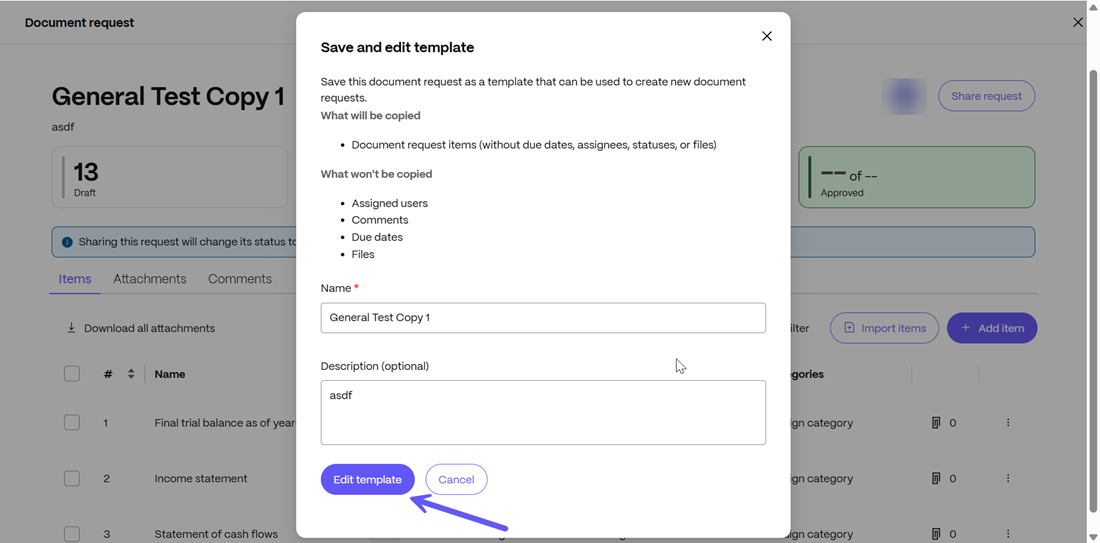Image resolution: width=1100 pixels, height=543 pixels.
Task: Focus the Name input field
Action: point(543,318)
